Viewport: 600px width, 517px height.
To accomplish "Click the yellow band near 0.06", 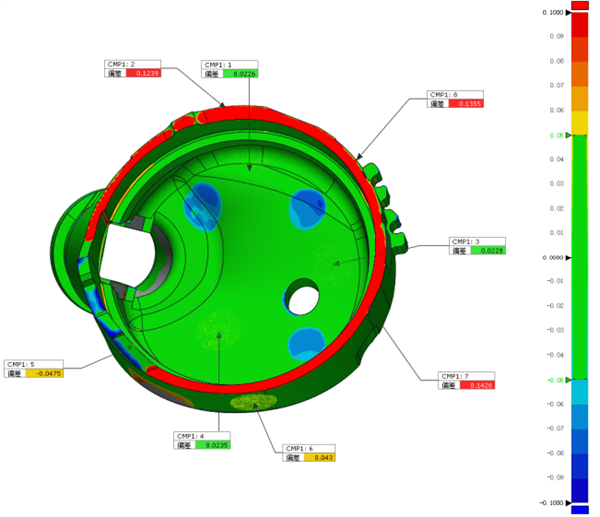I will (x=580, y=123).
